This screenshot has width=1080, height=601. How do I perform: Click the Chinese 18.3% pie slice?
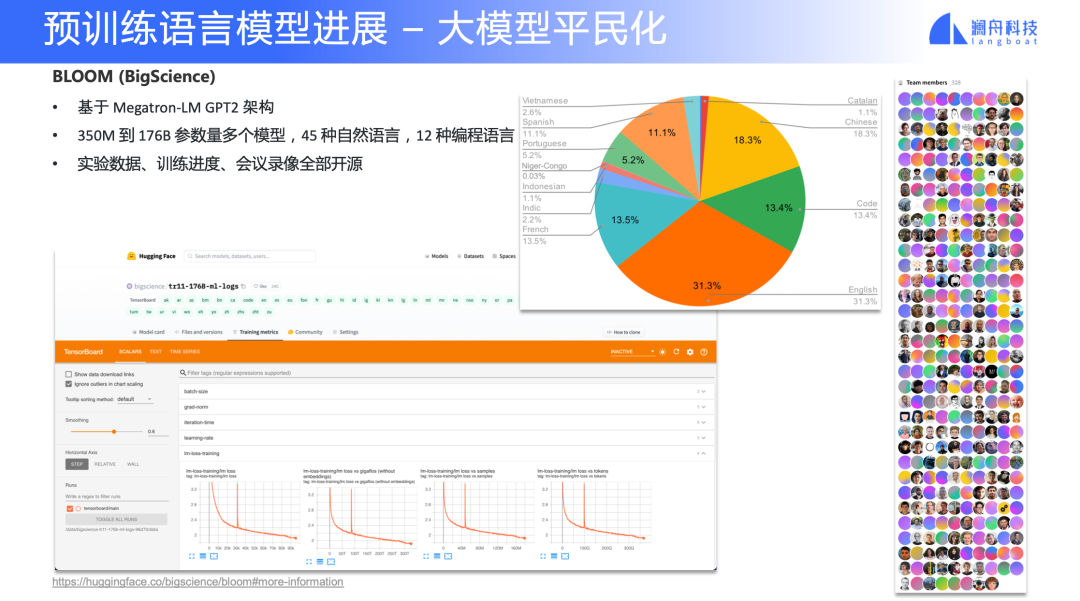coord(747,141)
